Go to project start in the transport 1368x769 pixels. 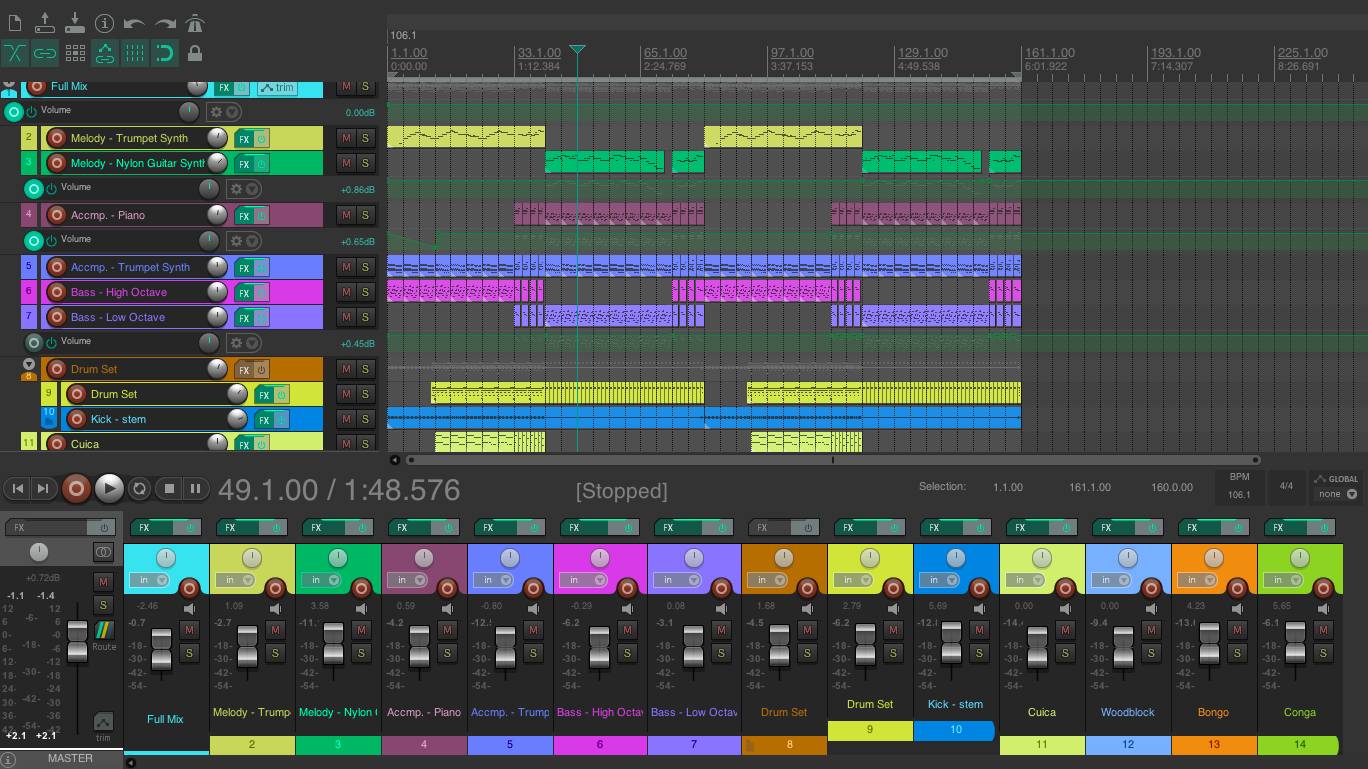point(17,488)
